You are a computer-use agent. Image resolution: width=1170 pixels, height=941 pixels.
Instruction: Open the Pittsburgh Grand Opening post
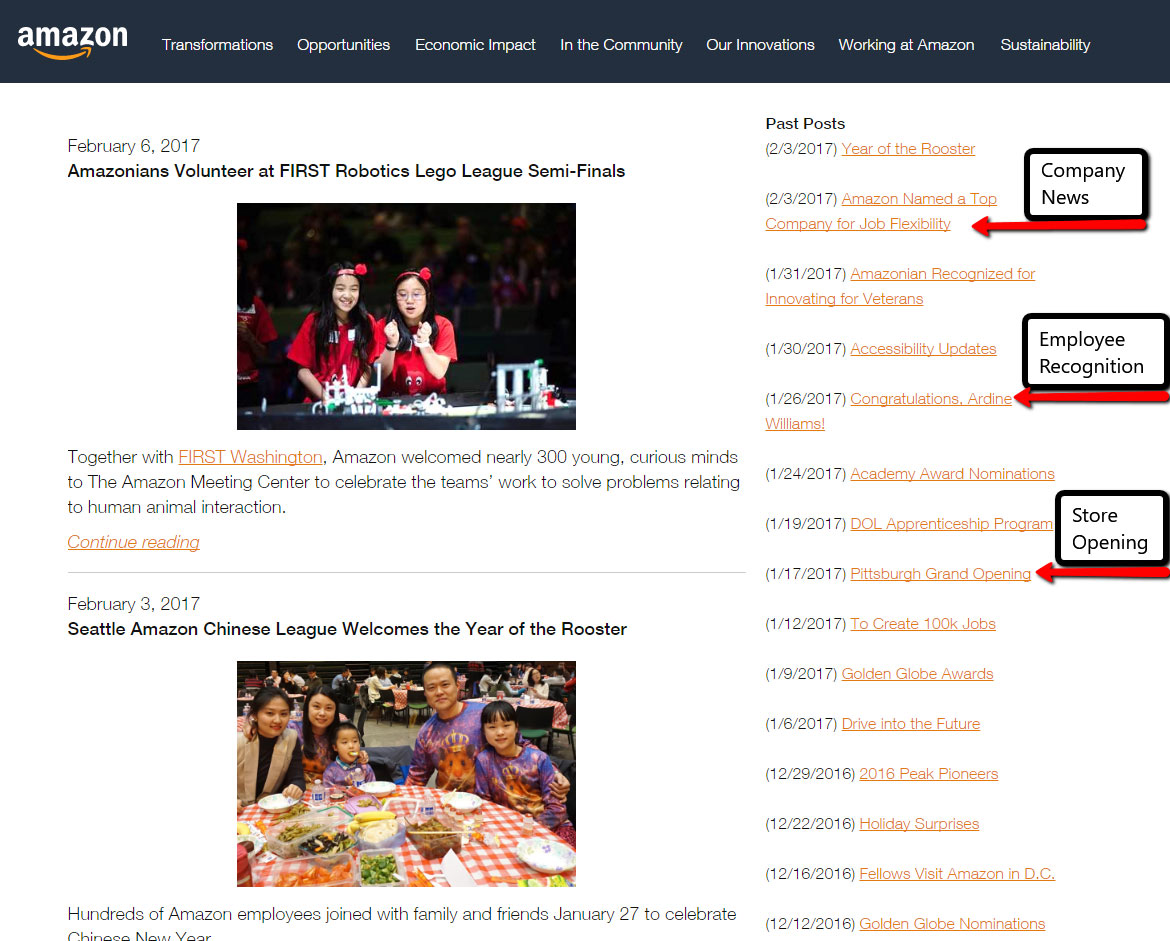[940, 574]
